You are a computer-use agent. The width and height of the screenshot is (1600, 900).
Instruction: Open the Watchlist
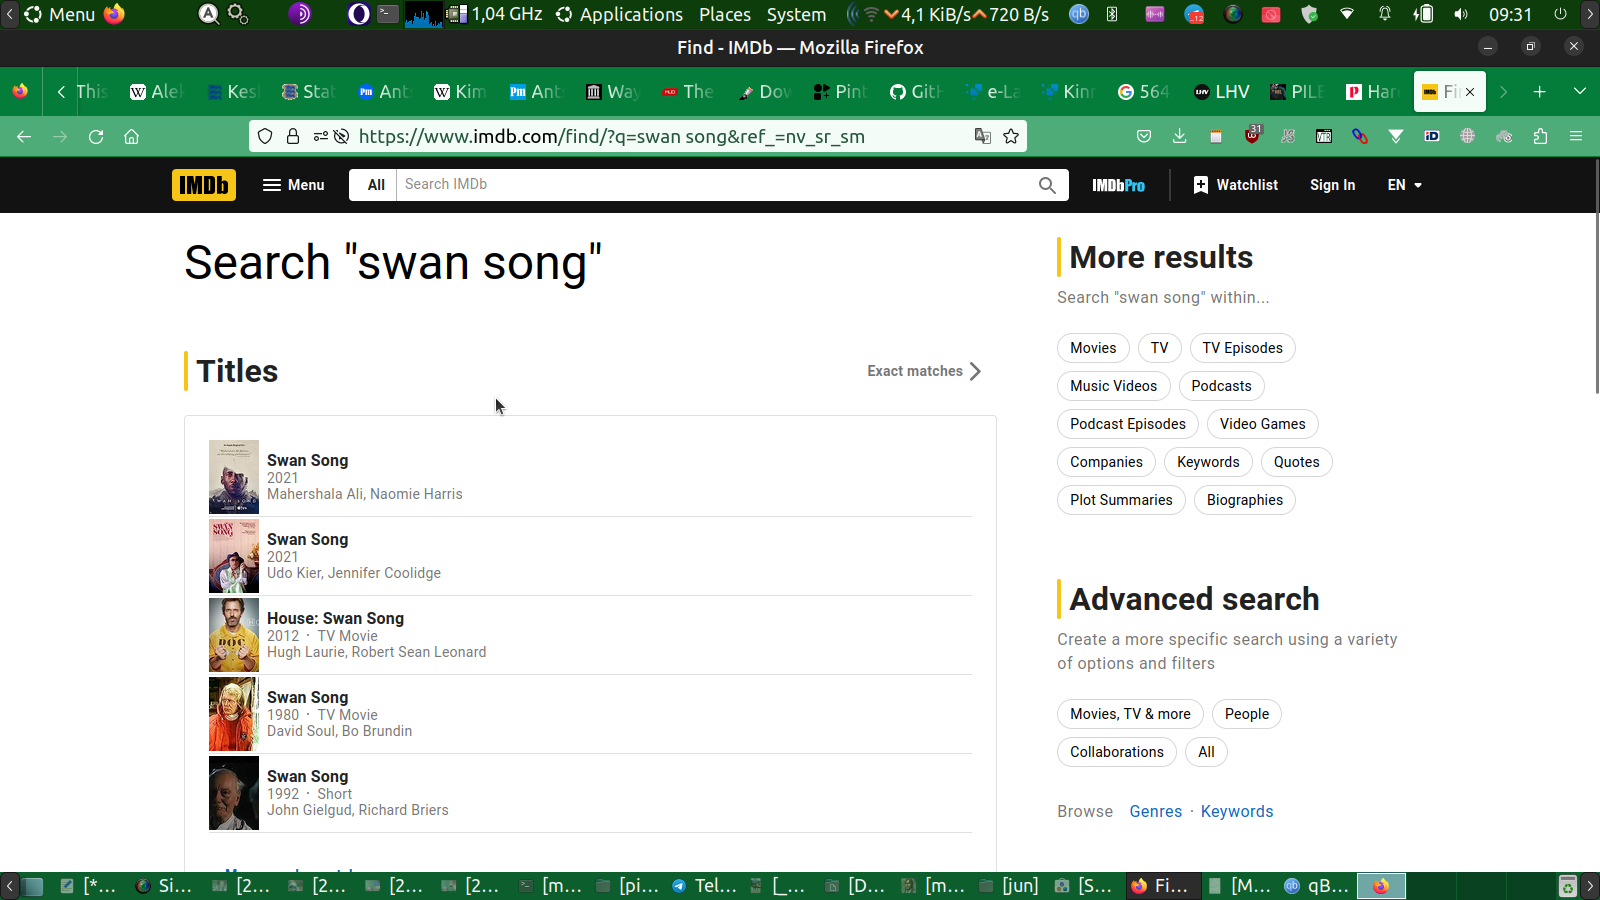1236,185
